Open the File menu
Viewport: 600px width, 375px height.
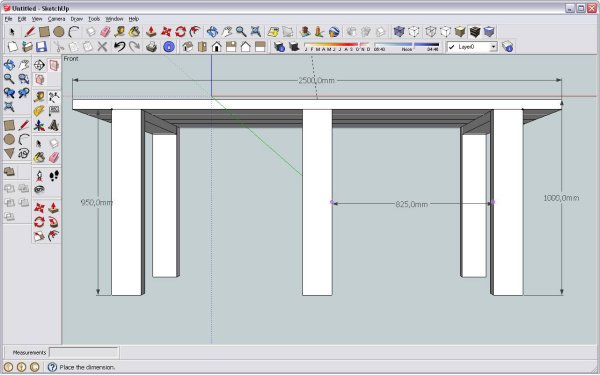[9, 19]
